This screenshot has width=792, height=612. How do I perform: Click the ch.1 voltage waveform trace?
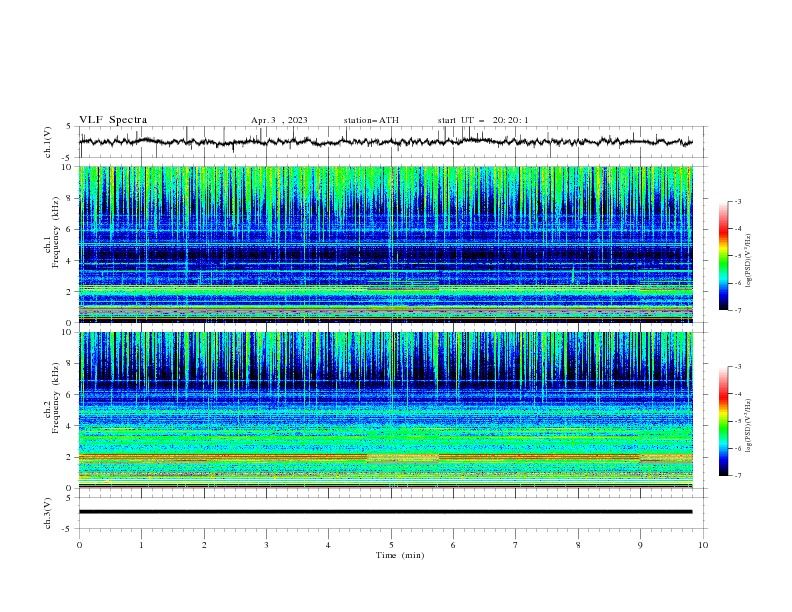point(385,142)
